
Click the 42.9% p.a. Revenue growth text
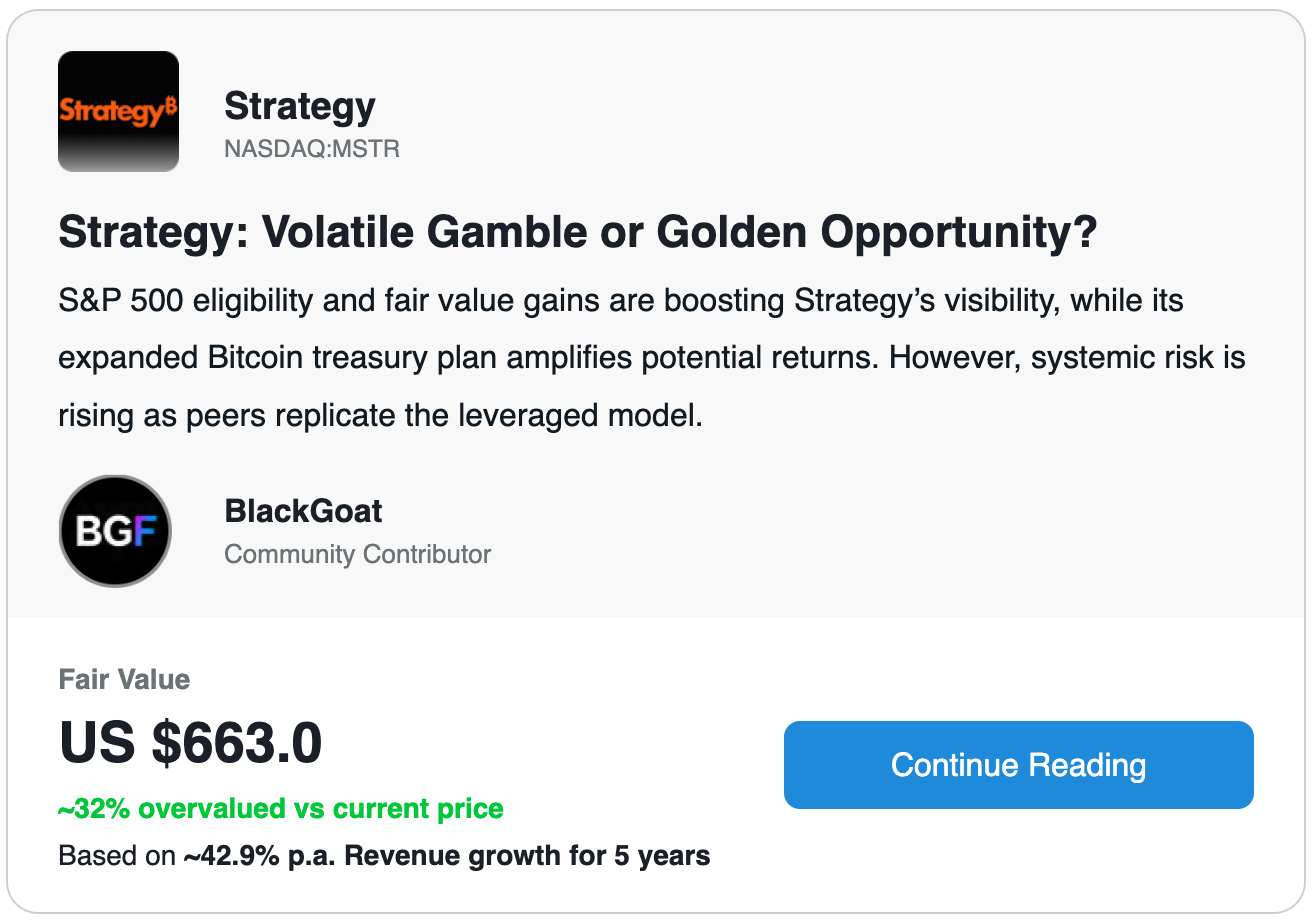pyautogui.click(x=446, y=856)
